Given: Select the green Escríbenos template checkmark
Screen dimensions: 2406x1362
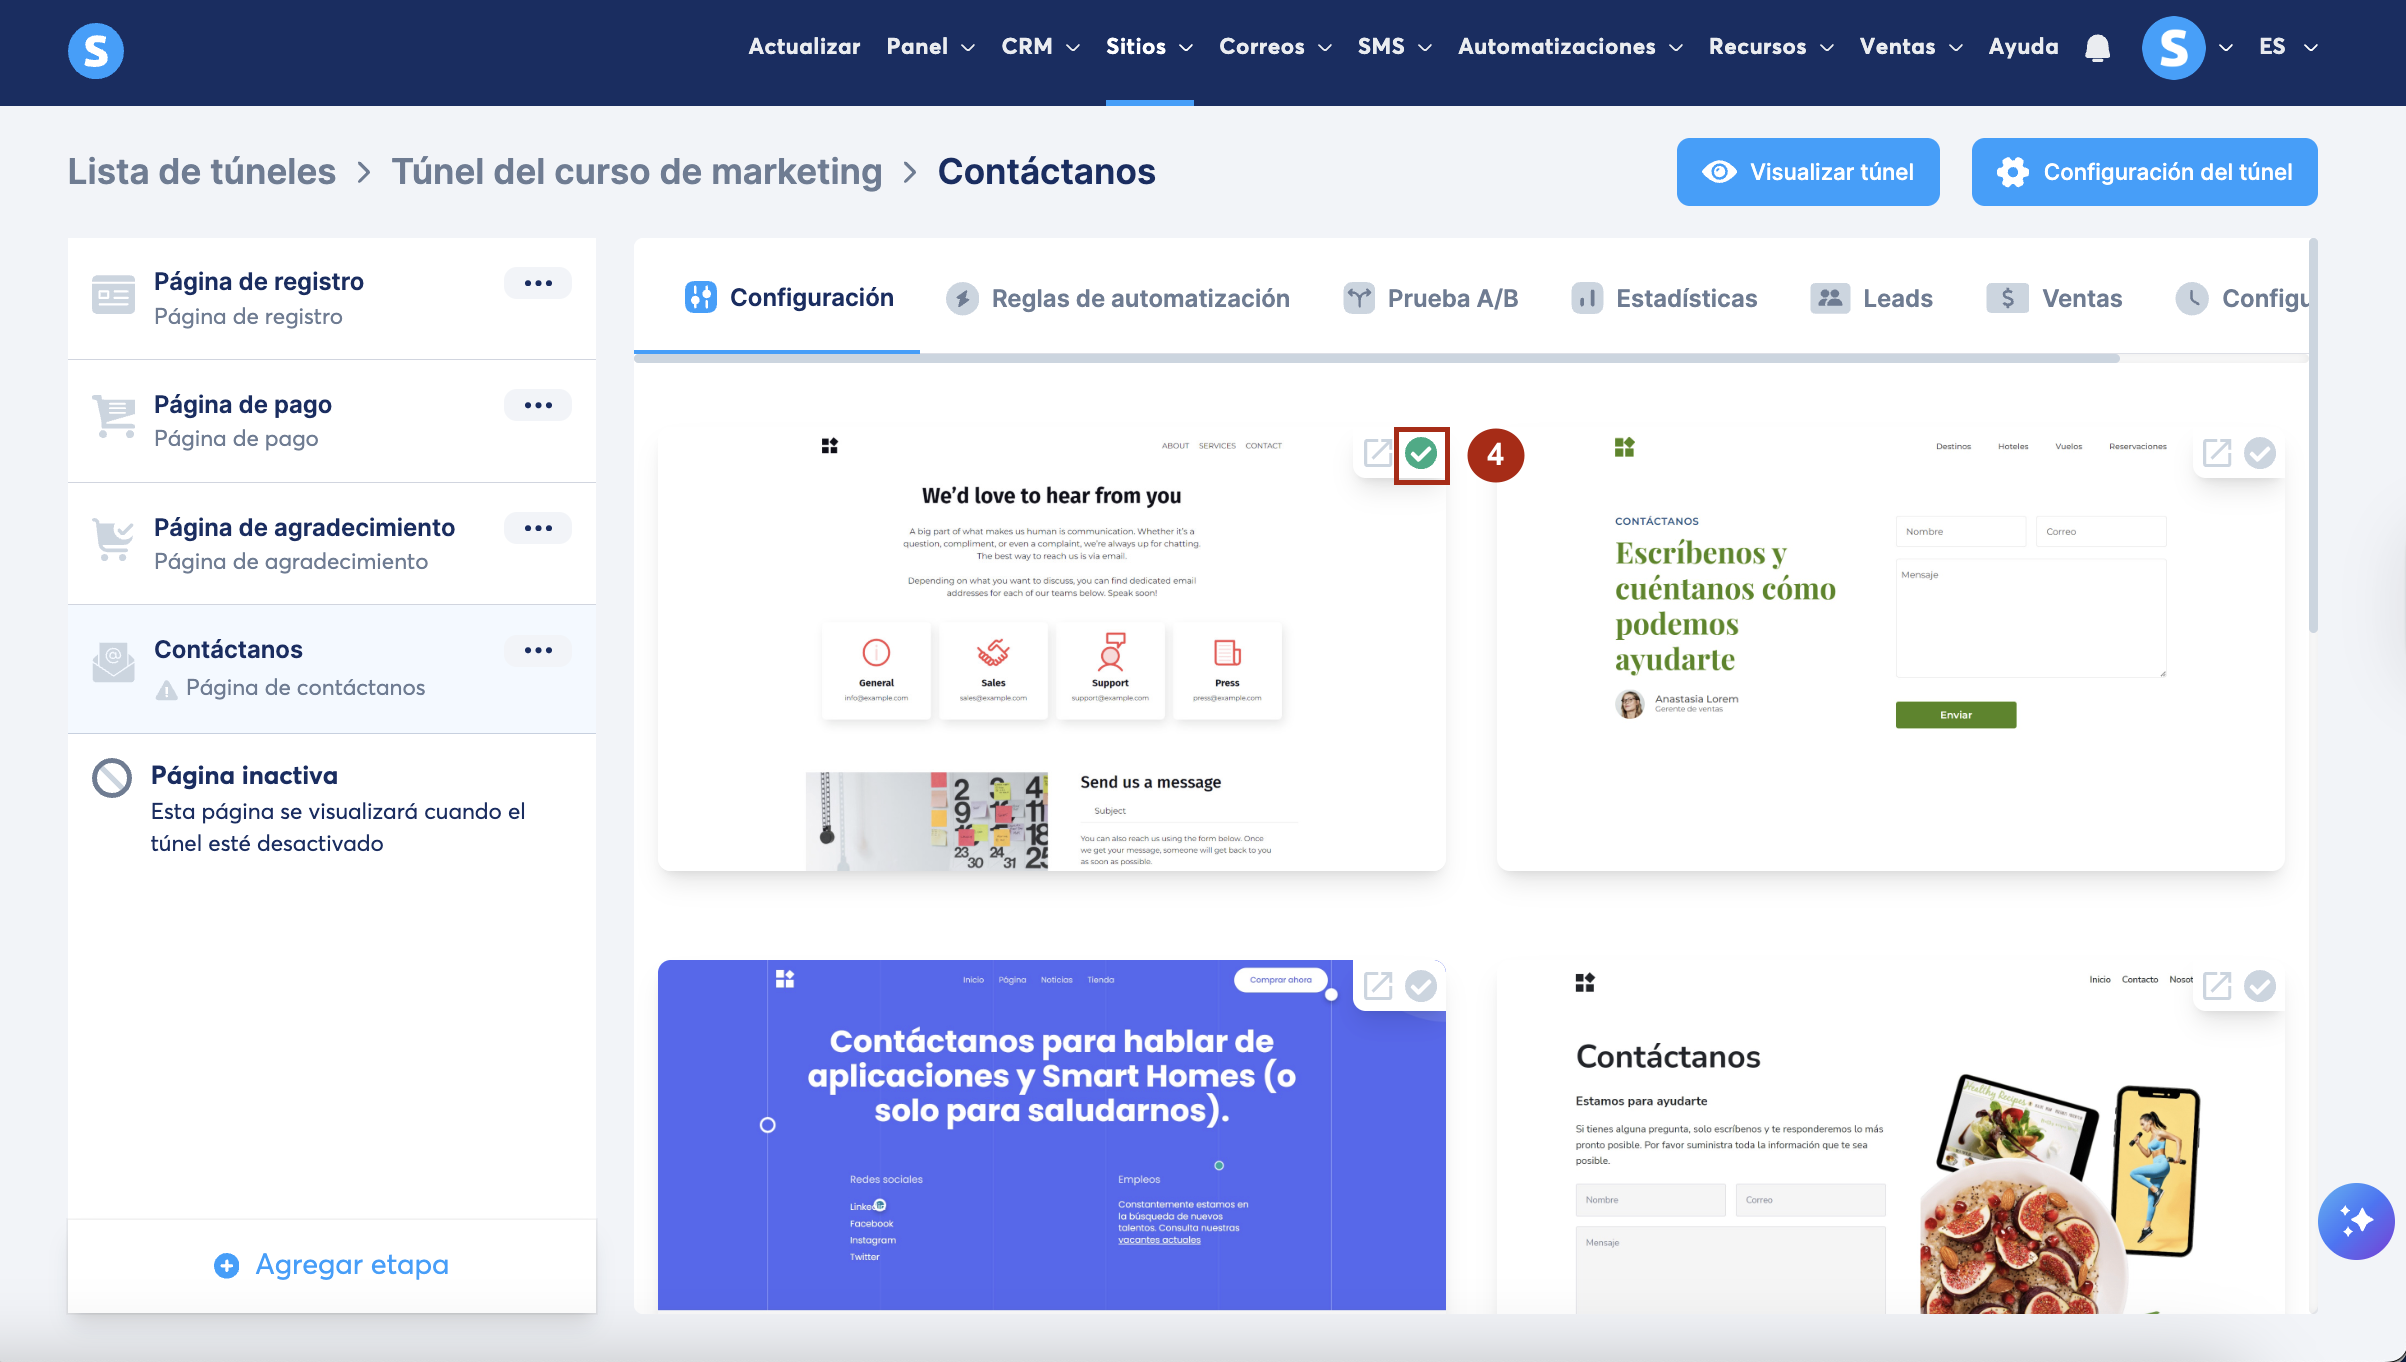Looking at the screenshot, I should [2260, 453].
